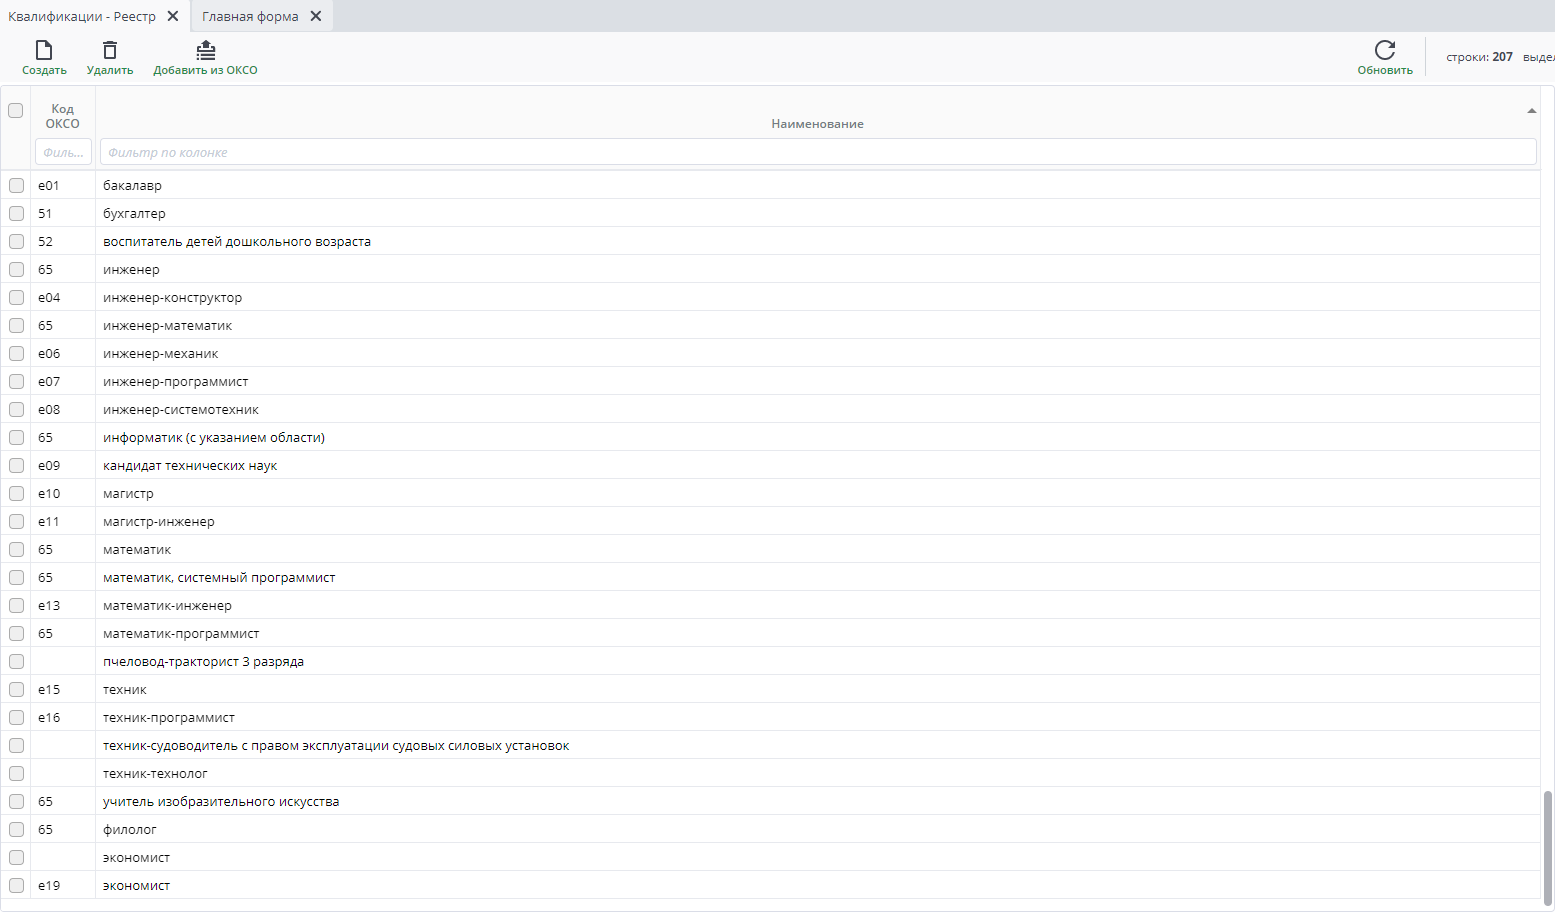This screenshot has height=914, width=1555.
Task: Close the Квалификации - Реестр tab
Action: [173, 16]
